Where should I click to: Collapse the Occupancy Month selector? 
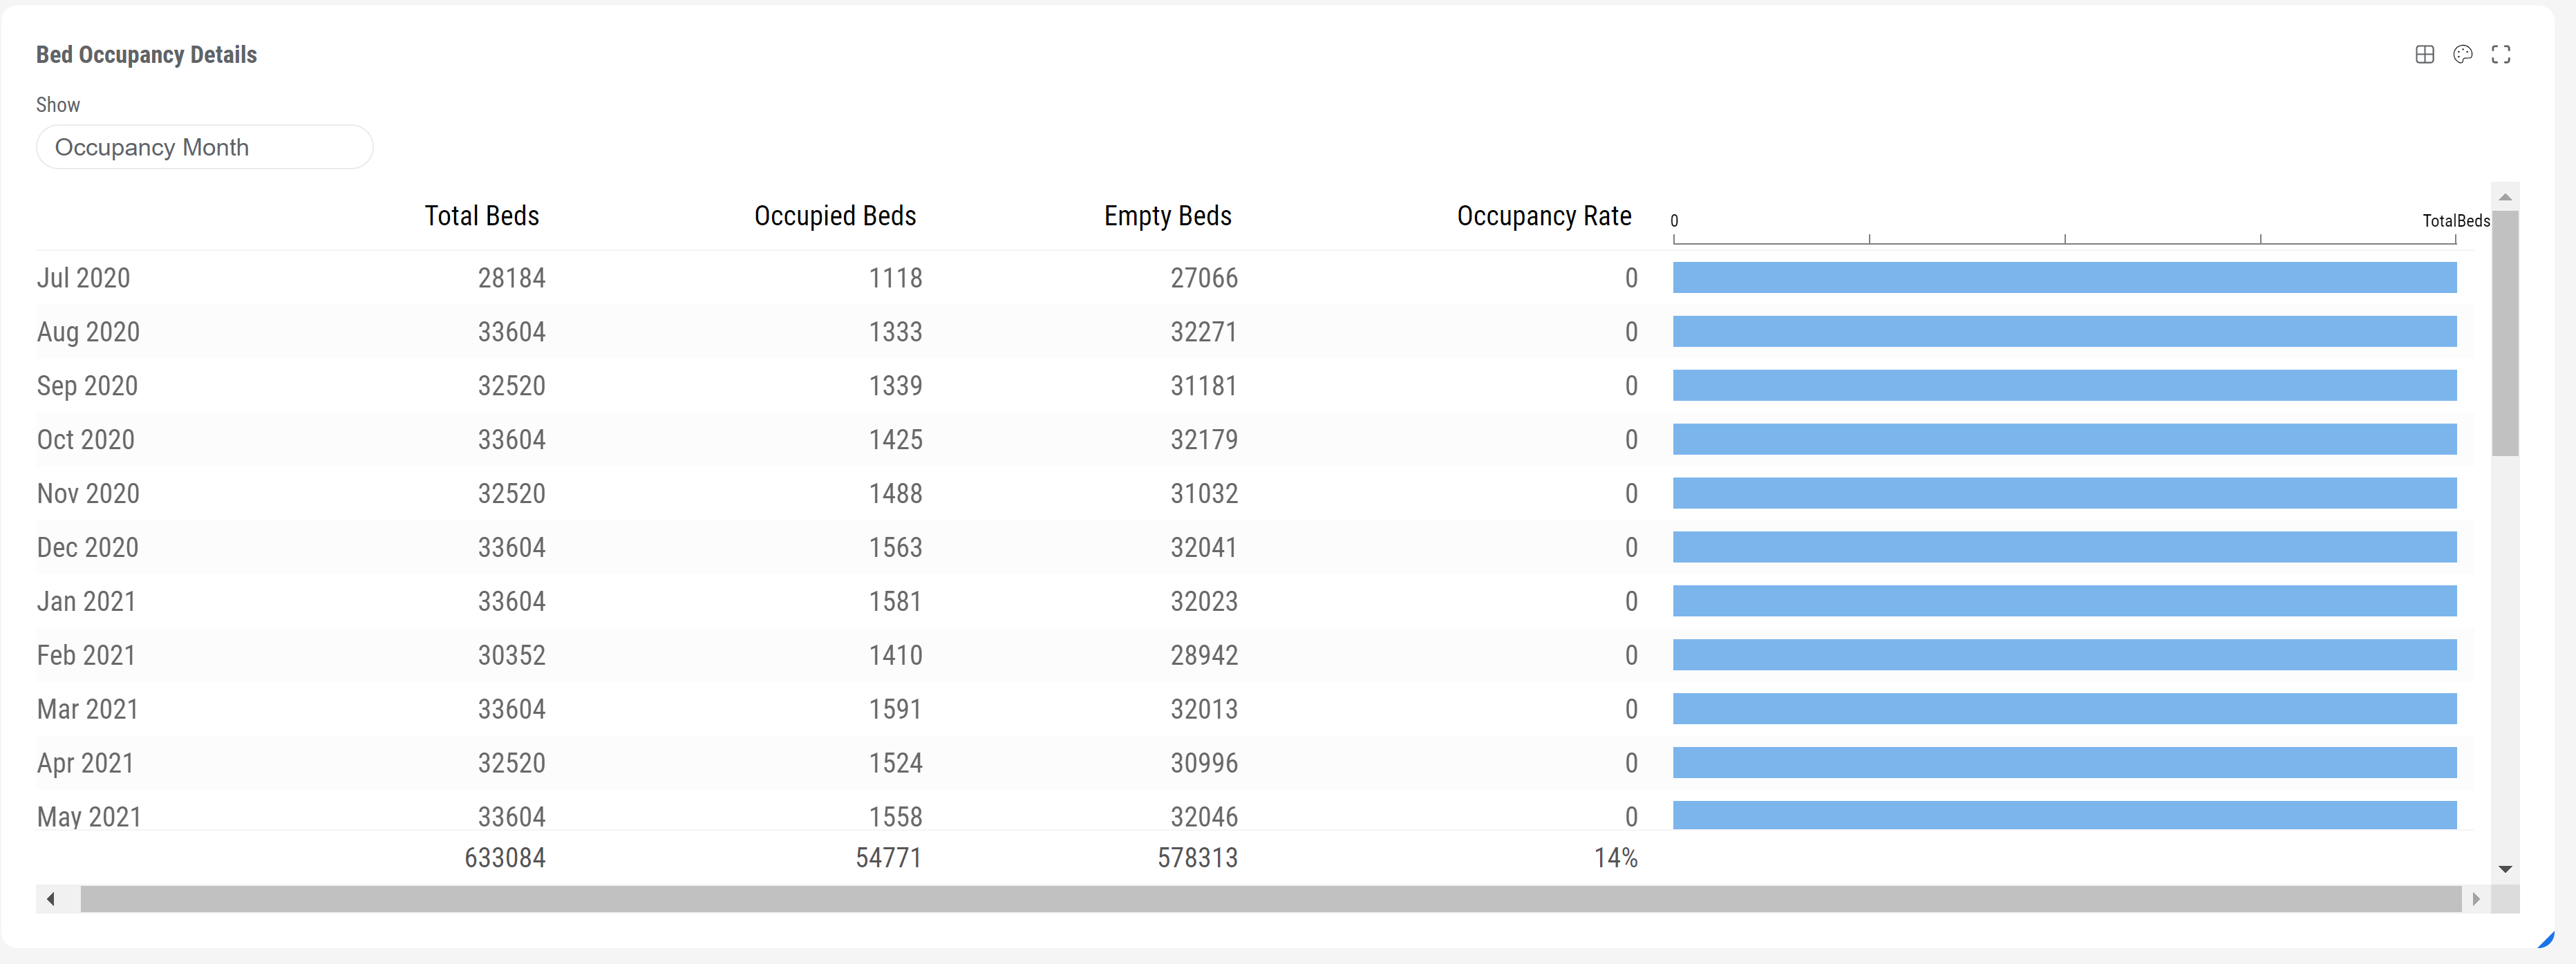pos(204,147)
